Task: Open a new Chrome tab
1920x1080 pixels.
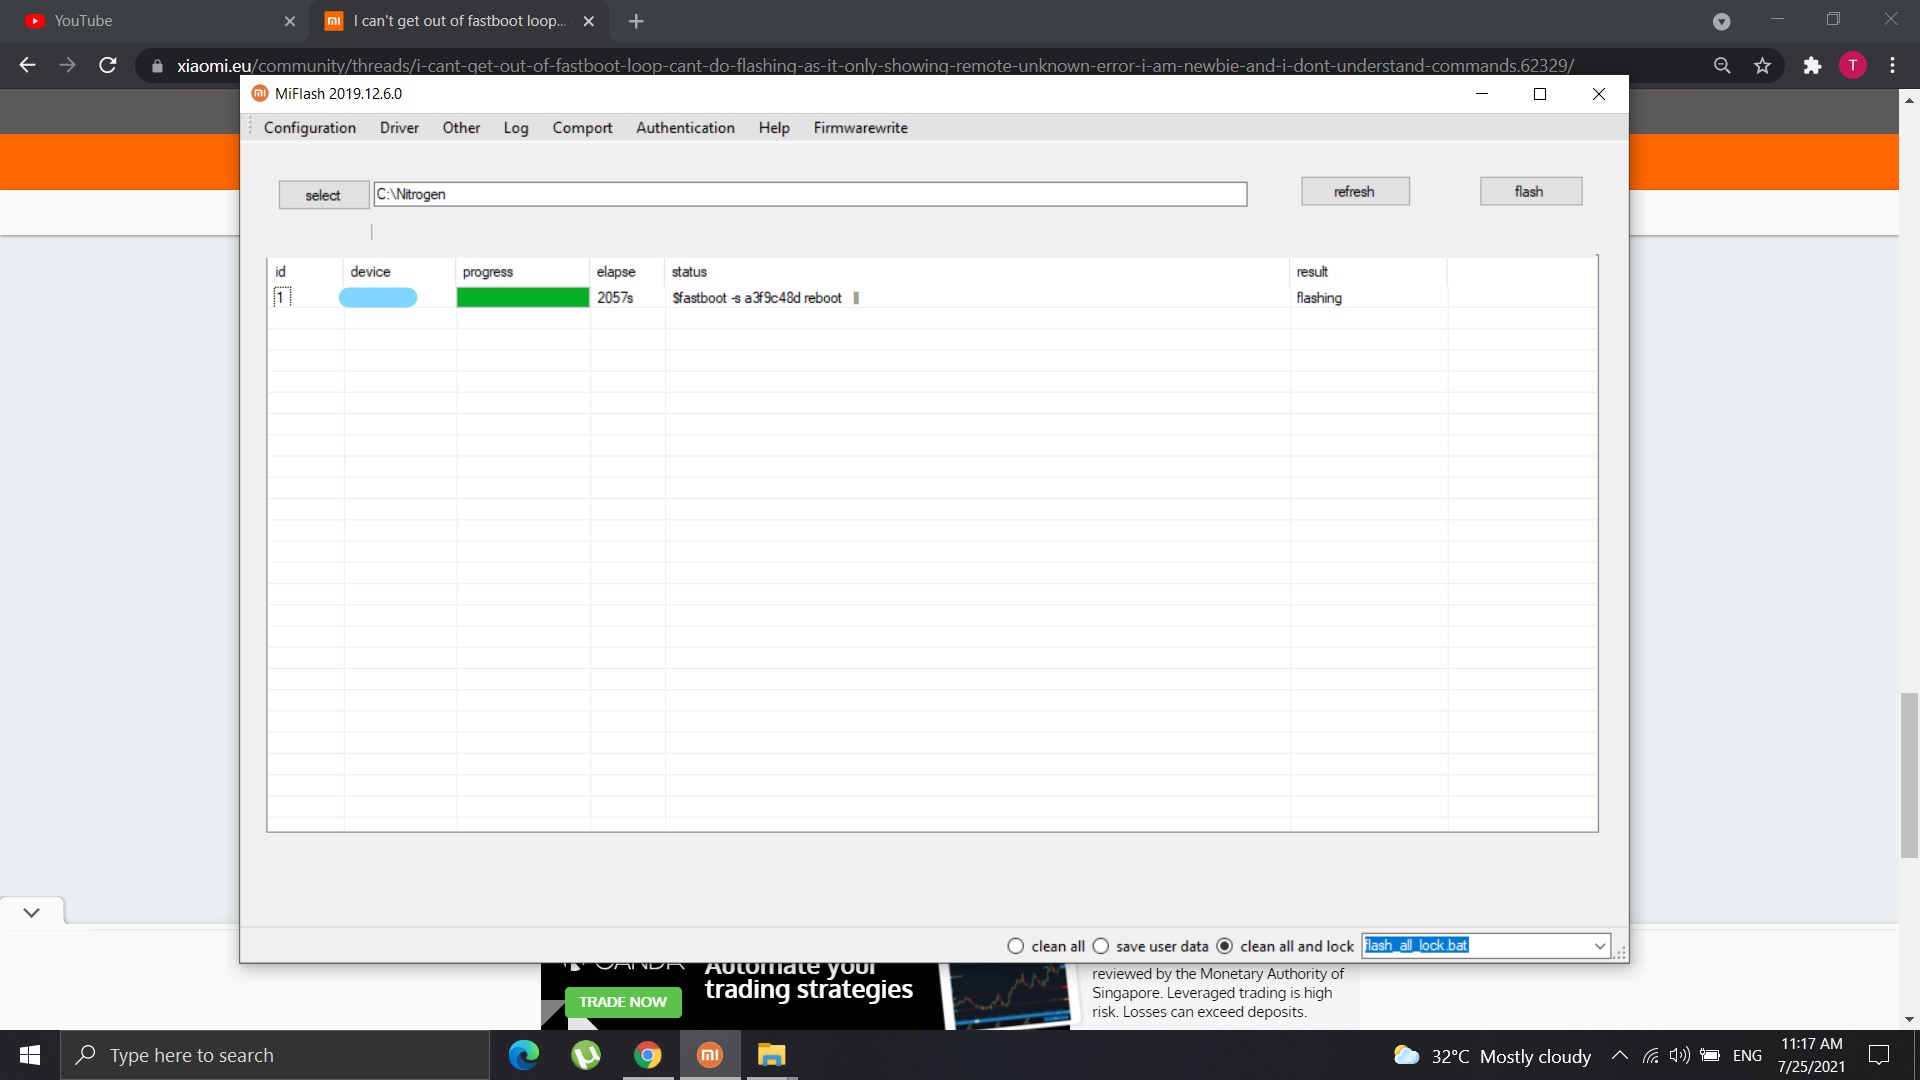Action: [636, 21]
